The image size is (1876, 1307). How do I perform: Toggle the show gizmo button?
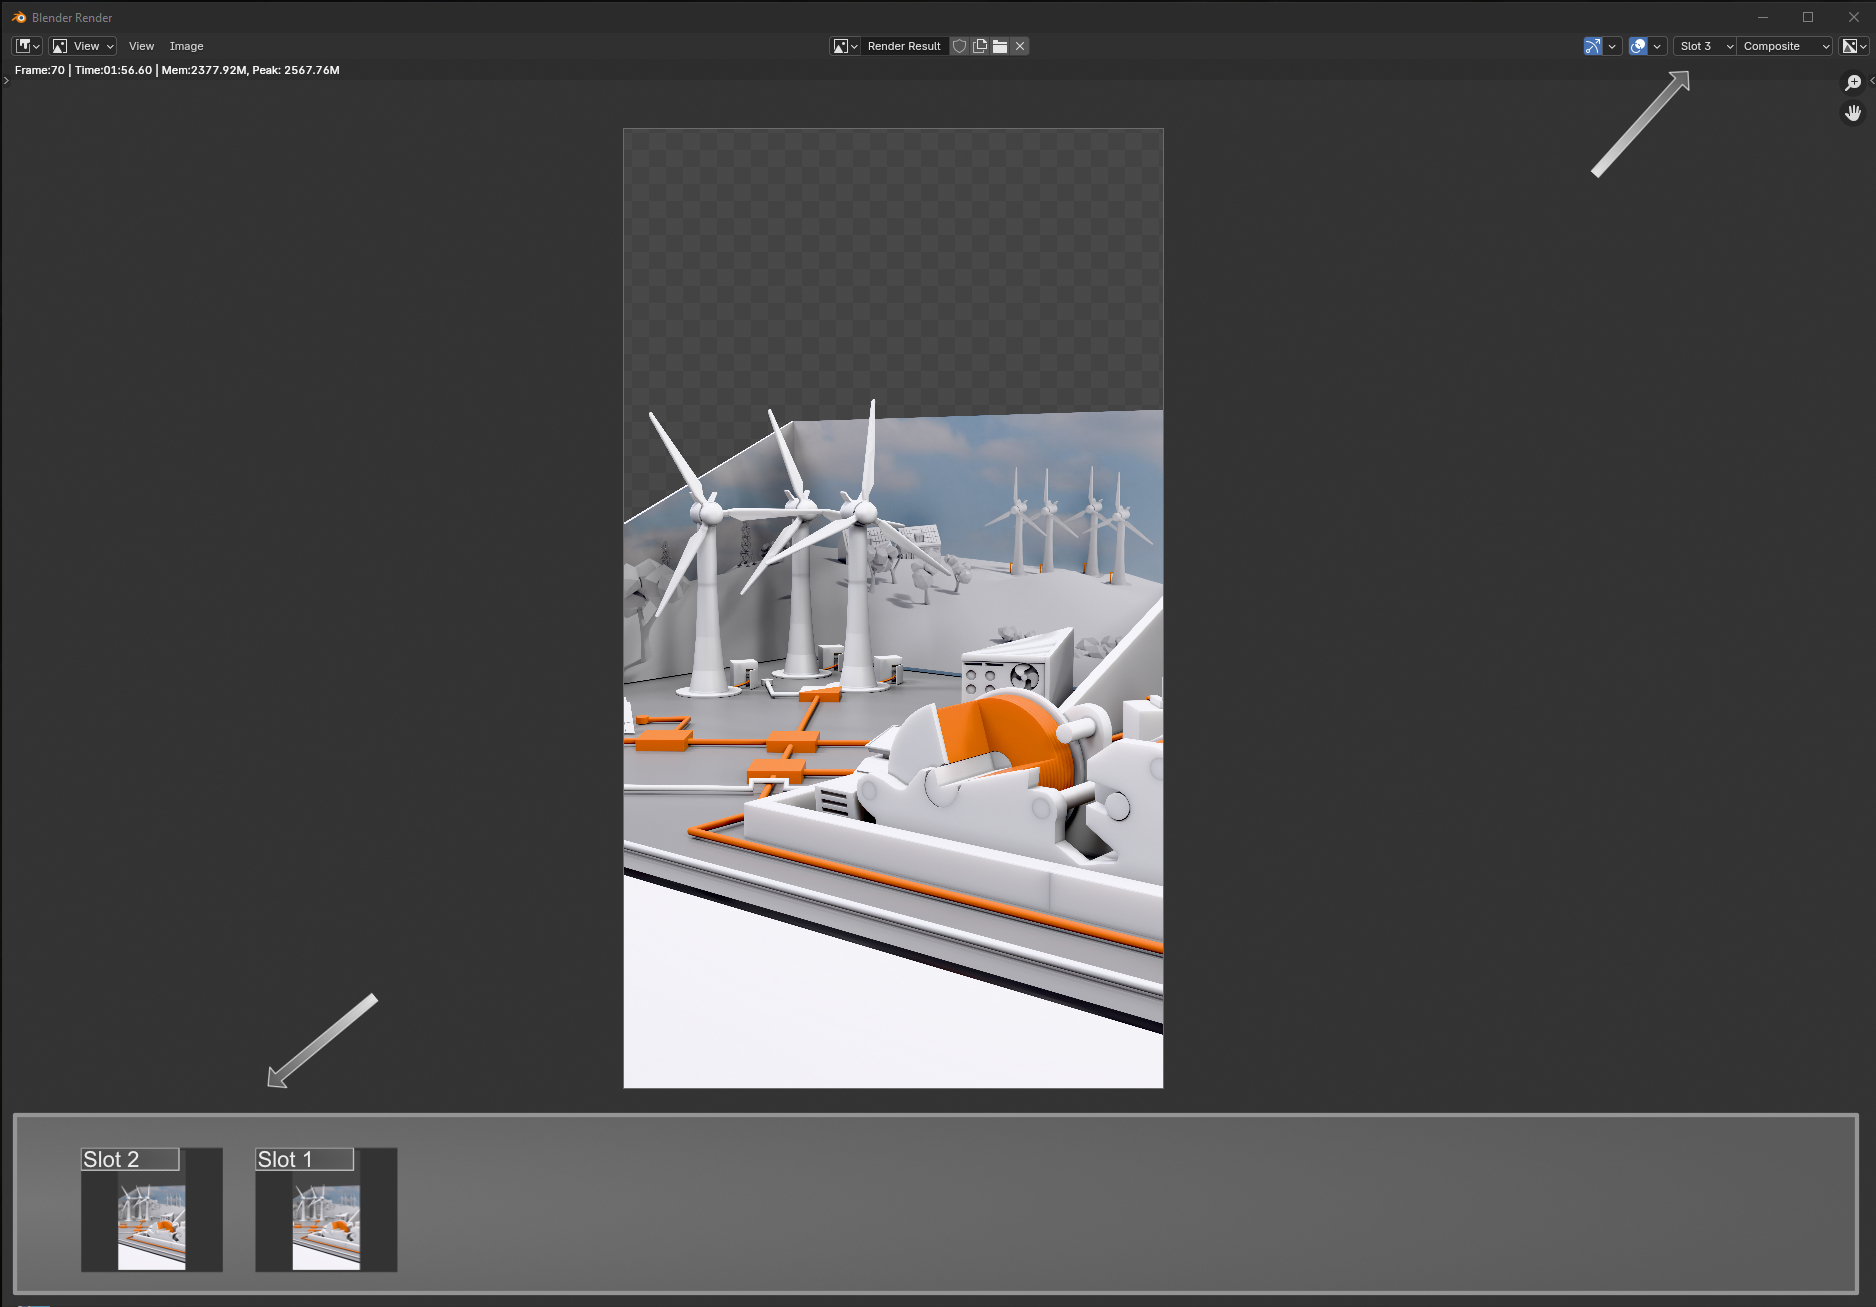1593,46
